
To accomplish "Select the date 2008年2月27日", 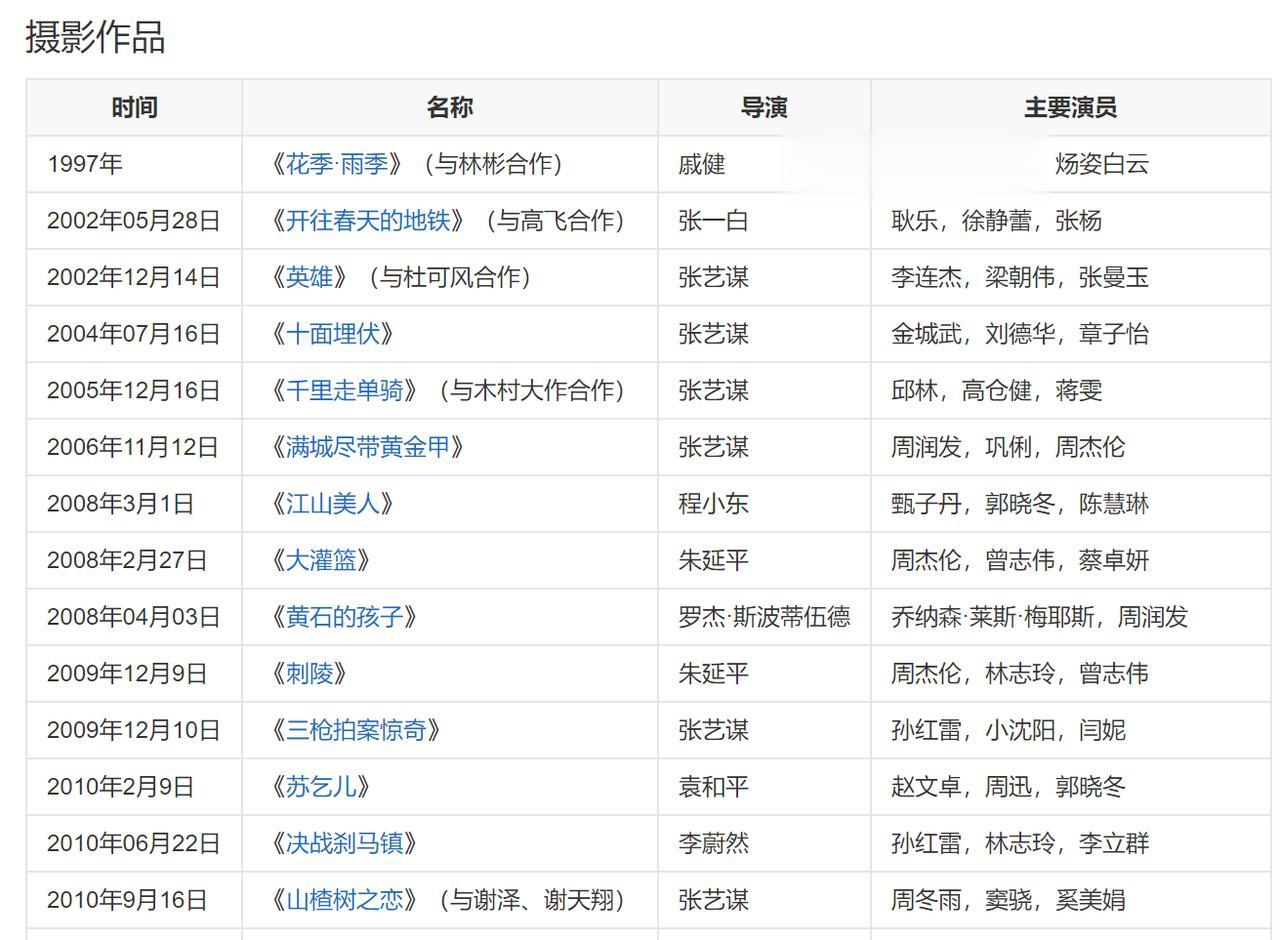I will [127, 560].
